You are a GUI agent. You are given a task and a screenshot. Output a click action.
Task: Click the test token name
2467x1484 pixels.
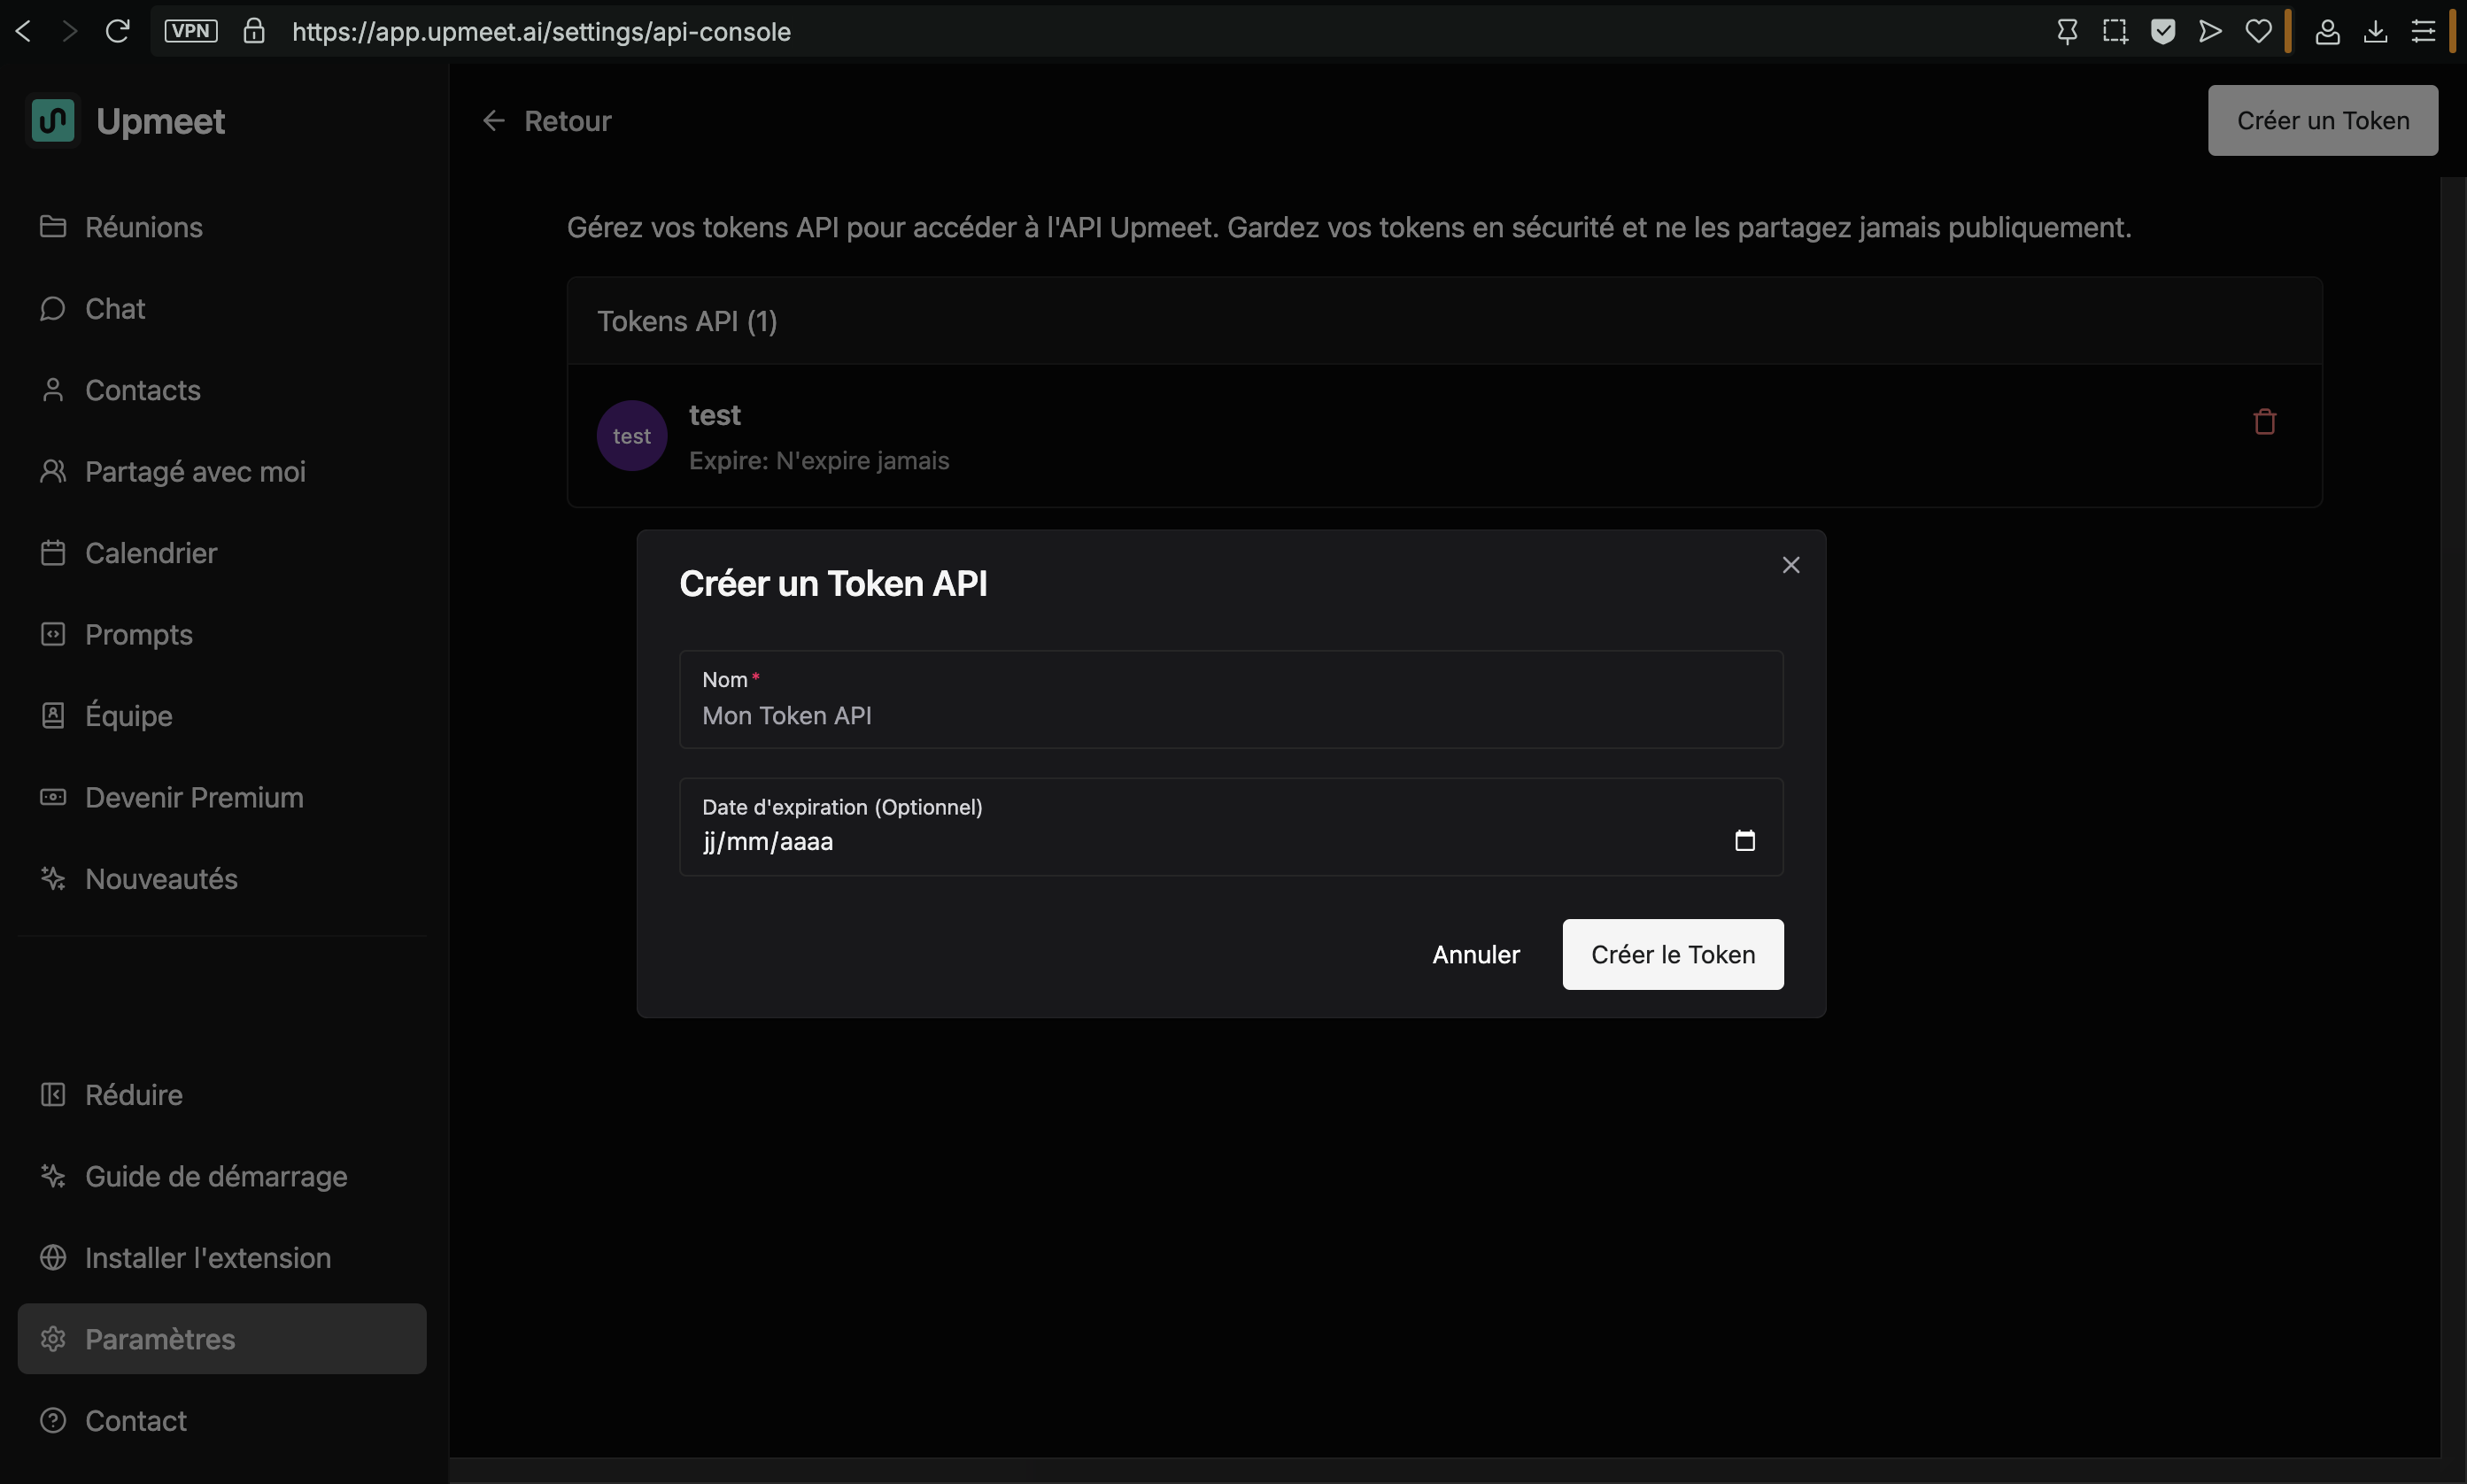(715, 415)
